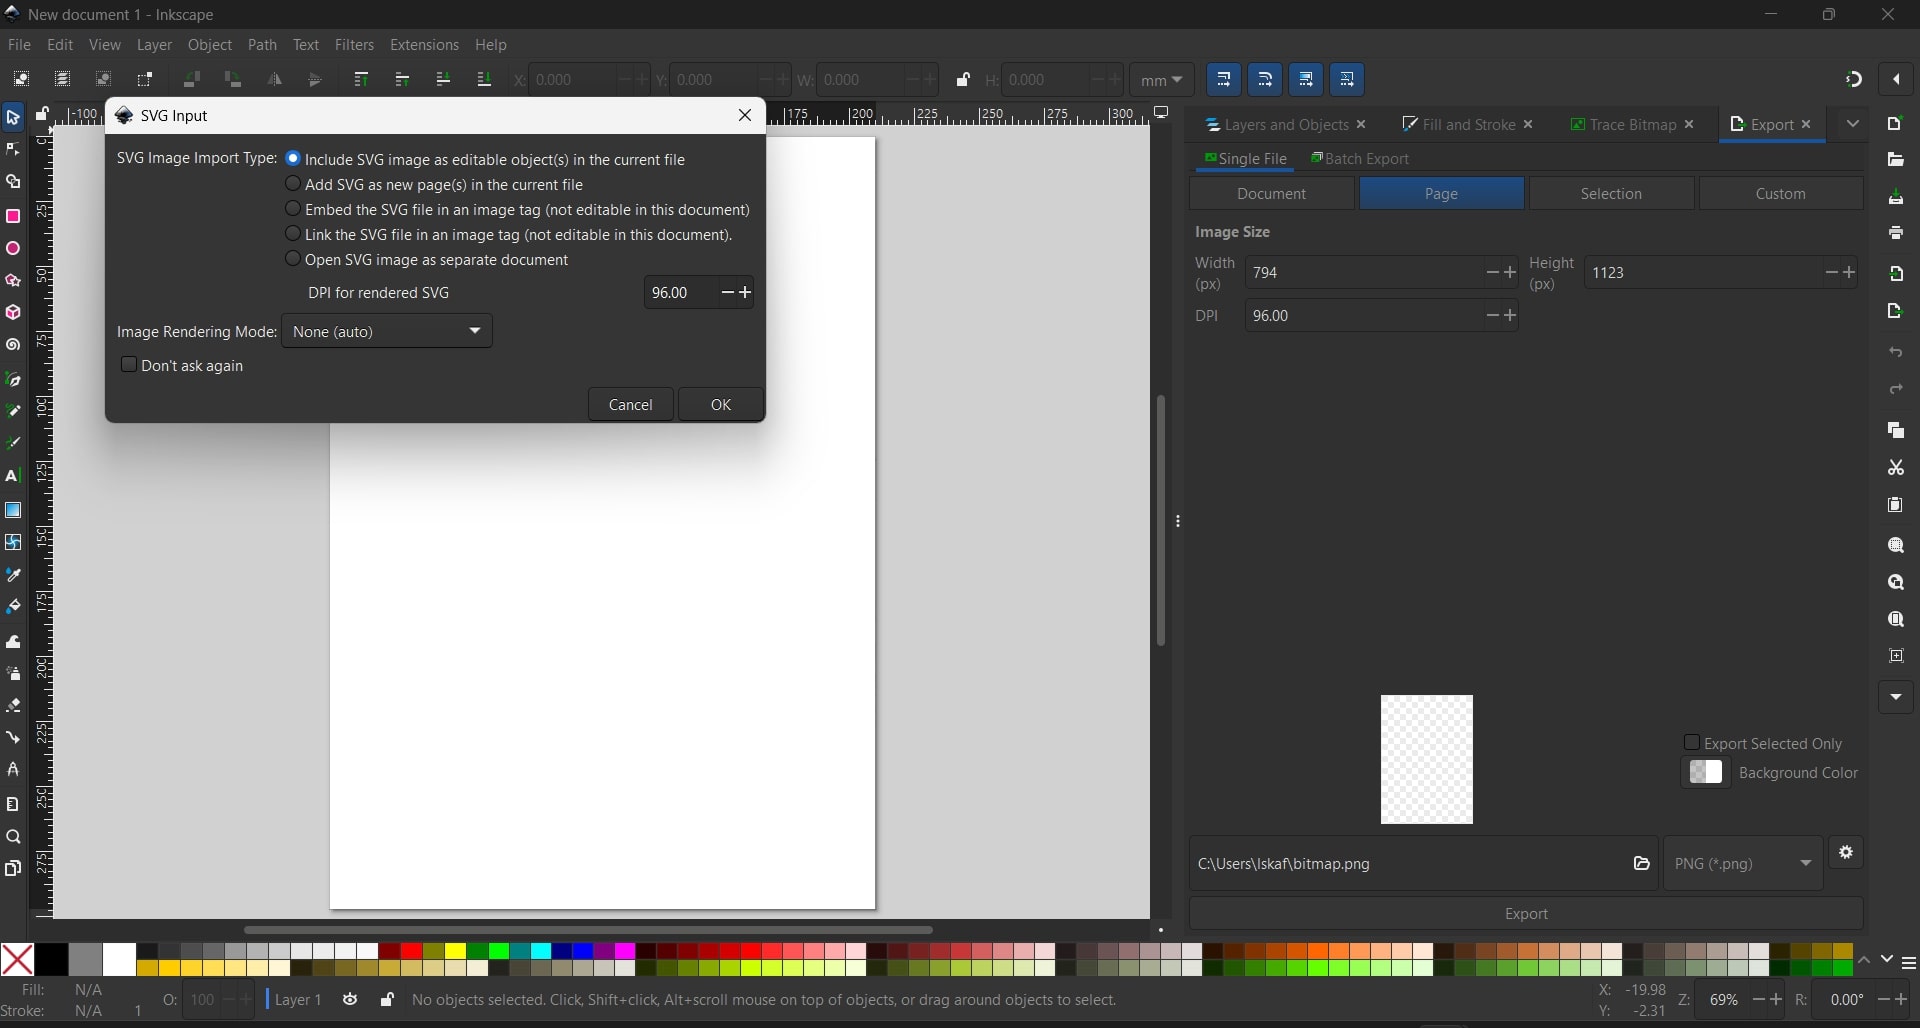Screen dimensions: 1920x1028
Task: Open the Path menu
Action: point(262,45)
